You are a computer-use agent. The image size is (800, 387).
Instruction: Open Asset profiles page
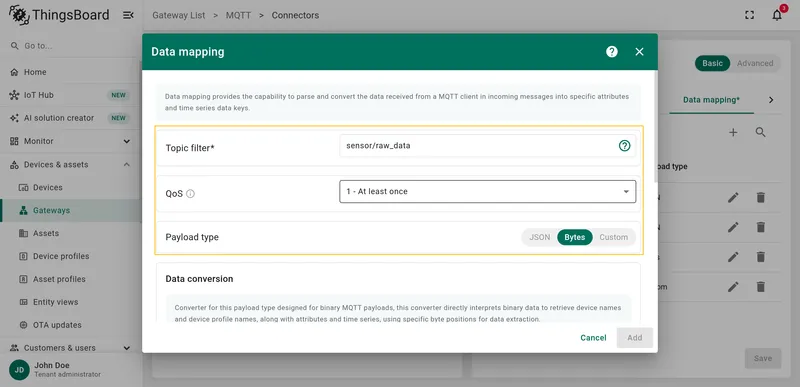(71, 279)
